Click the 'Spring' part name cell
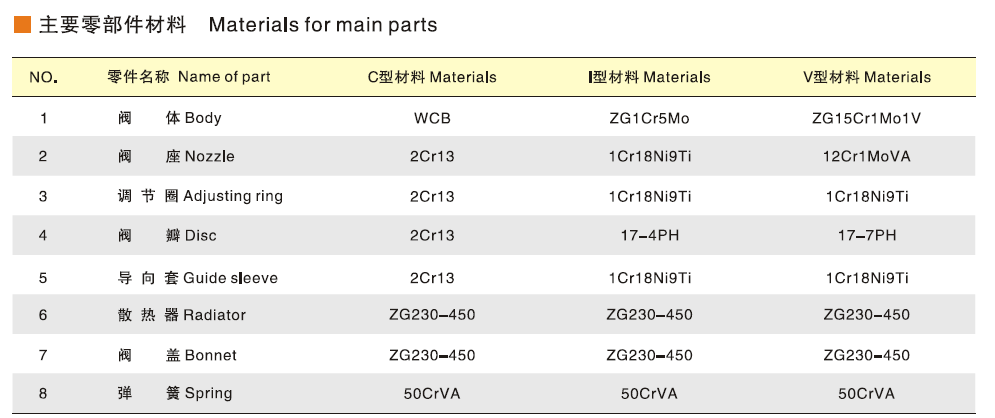This screenshot has height=418, width=995. (x=175, y=393)
